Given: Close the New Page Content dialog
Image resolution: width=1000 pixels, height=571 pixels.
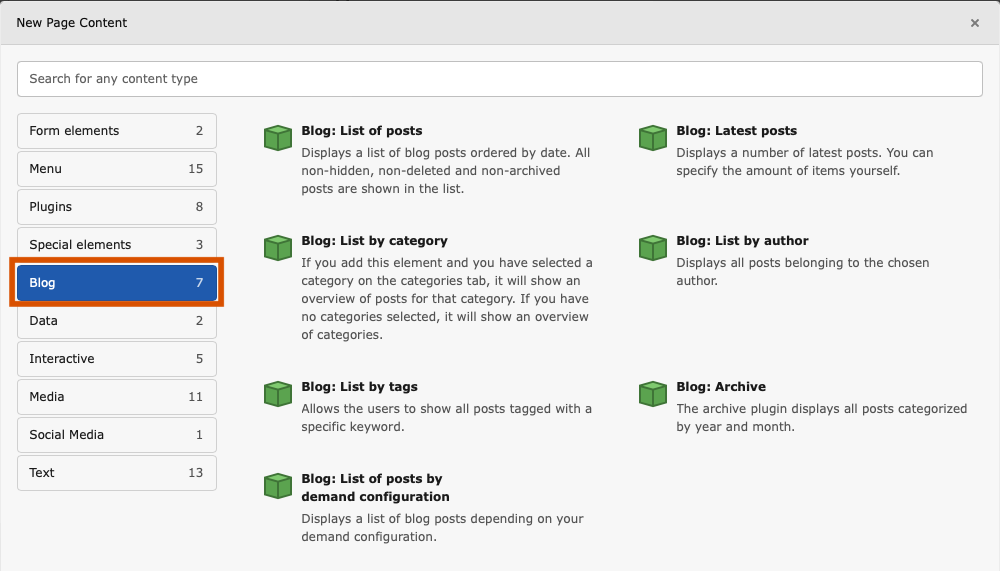Looking at the screenshot, I should 974,23.
